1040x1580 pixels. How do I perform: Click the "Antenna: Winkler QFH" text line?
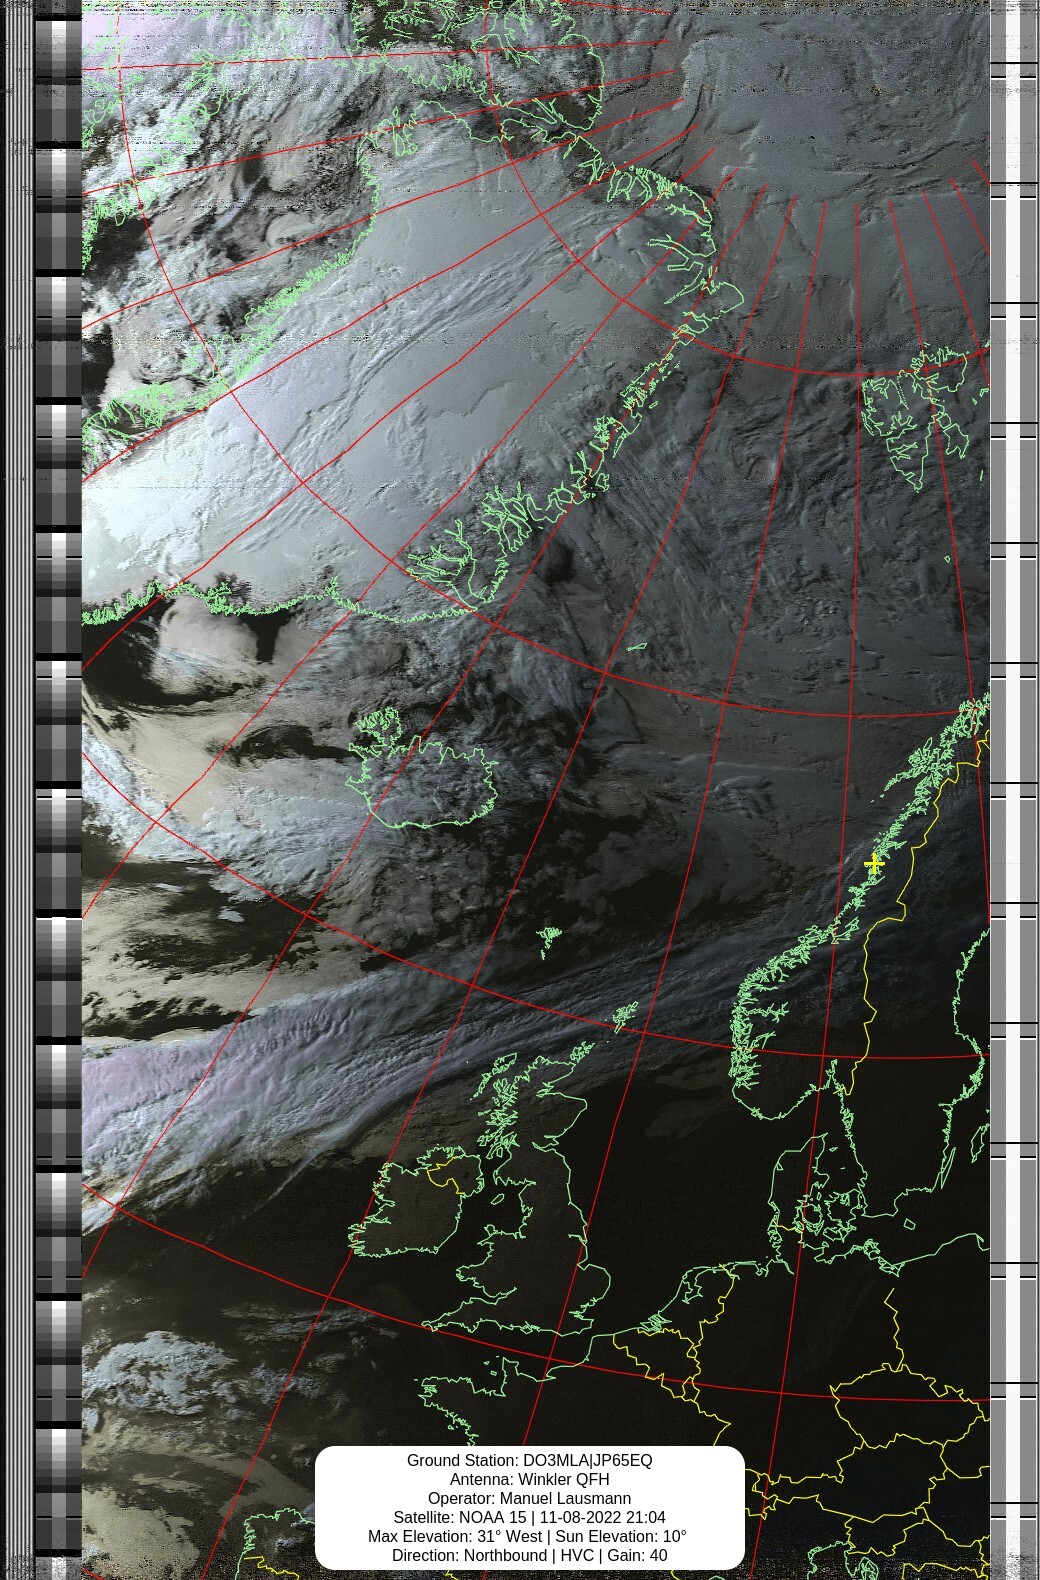529,1479
